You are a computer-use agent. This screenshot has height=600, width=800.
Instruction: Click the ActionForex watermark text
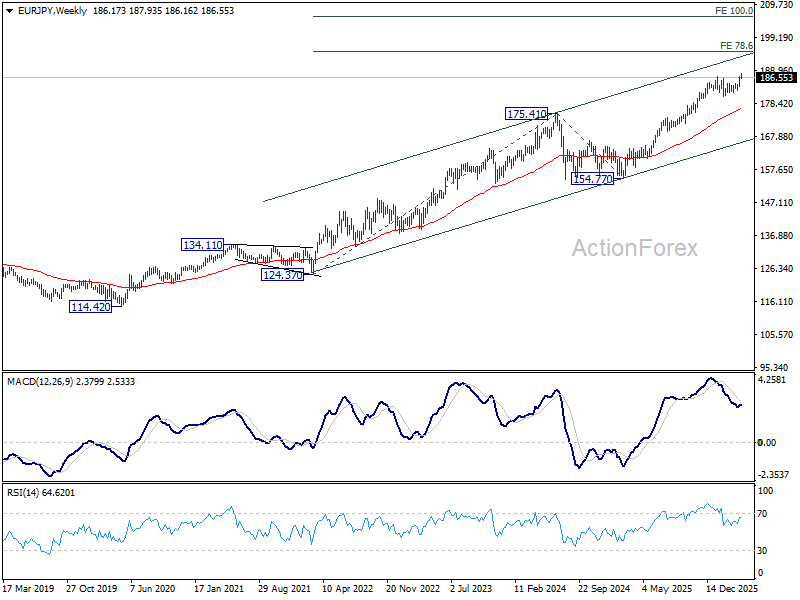pyautogui.click(x=635, y=248)
